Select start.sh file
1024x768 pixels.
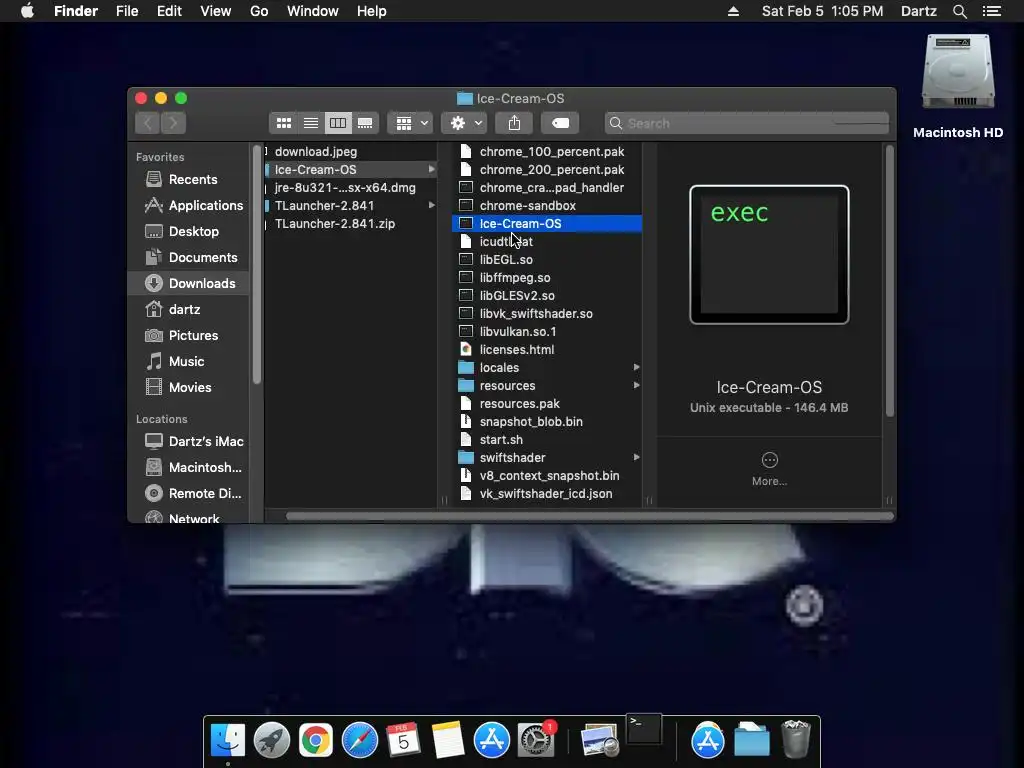coord(547,440)
